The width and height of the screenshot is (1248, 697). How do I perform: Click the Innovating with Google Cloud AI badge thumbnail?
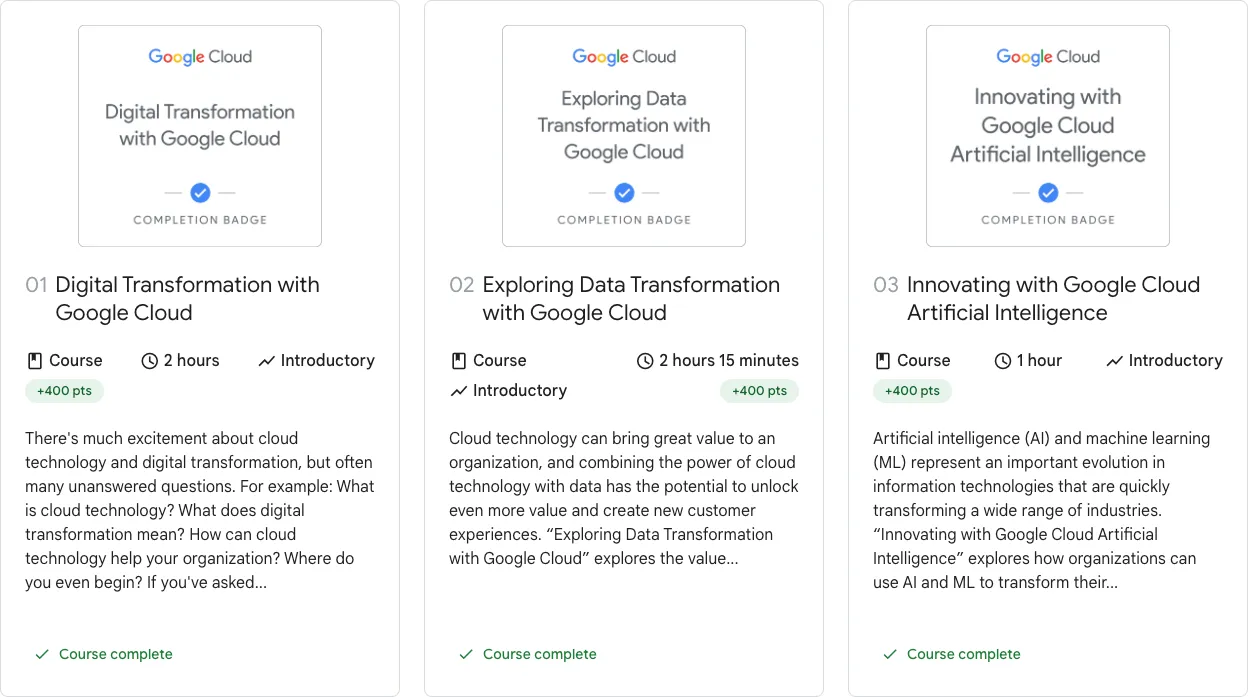[x=1048, y=136]
